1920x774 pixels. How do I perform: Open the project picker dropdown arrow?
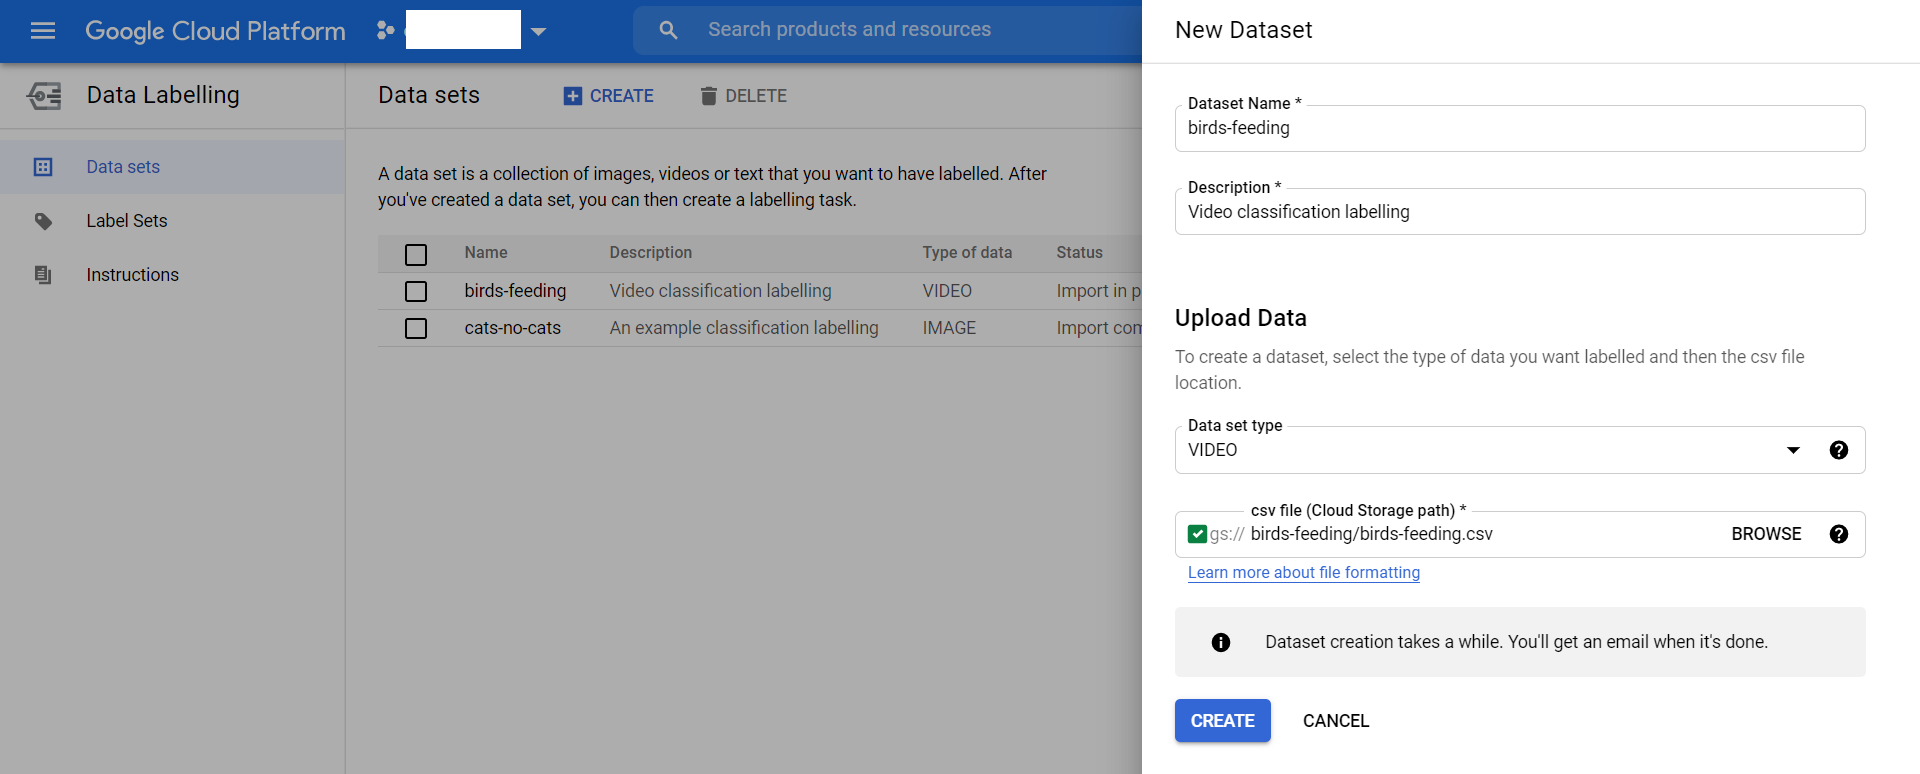(538, 31)
